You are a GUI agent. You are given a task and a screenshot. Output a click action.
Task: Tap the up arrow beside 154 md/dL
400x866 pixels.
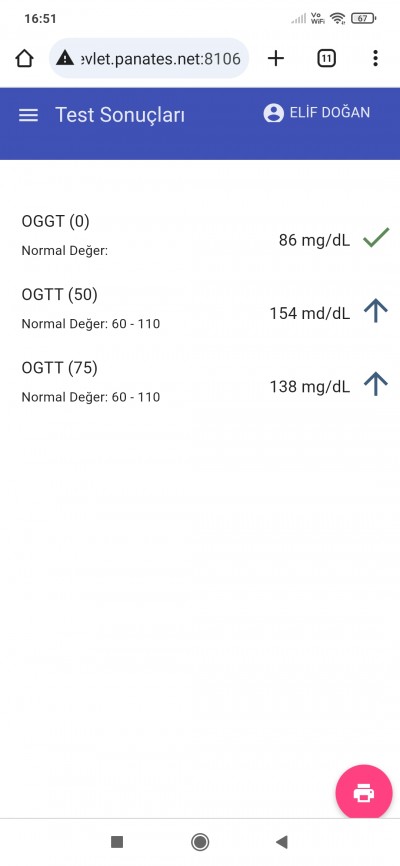point(376,311)
